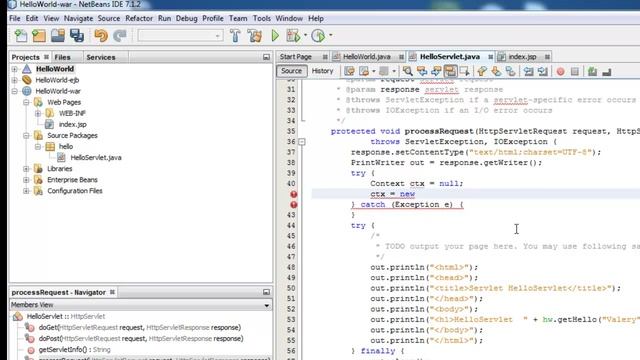Switch to the HelloWorld.java editor tab
This screenshot has width=640, height=360.
pyautogui.click(x=367, y=57)
